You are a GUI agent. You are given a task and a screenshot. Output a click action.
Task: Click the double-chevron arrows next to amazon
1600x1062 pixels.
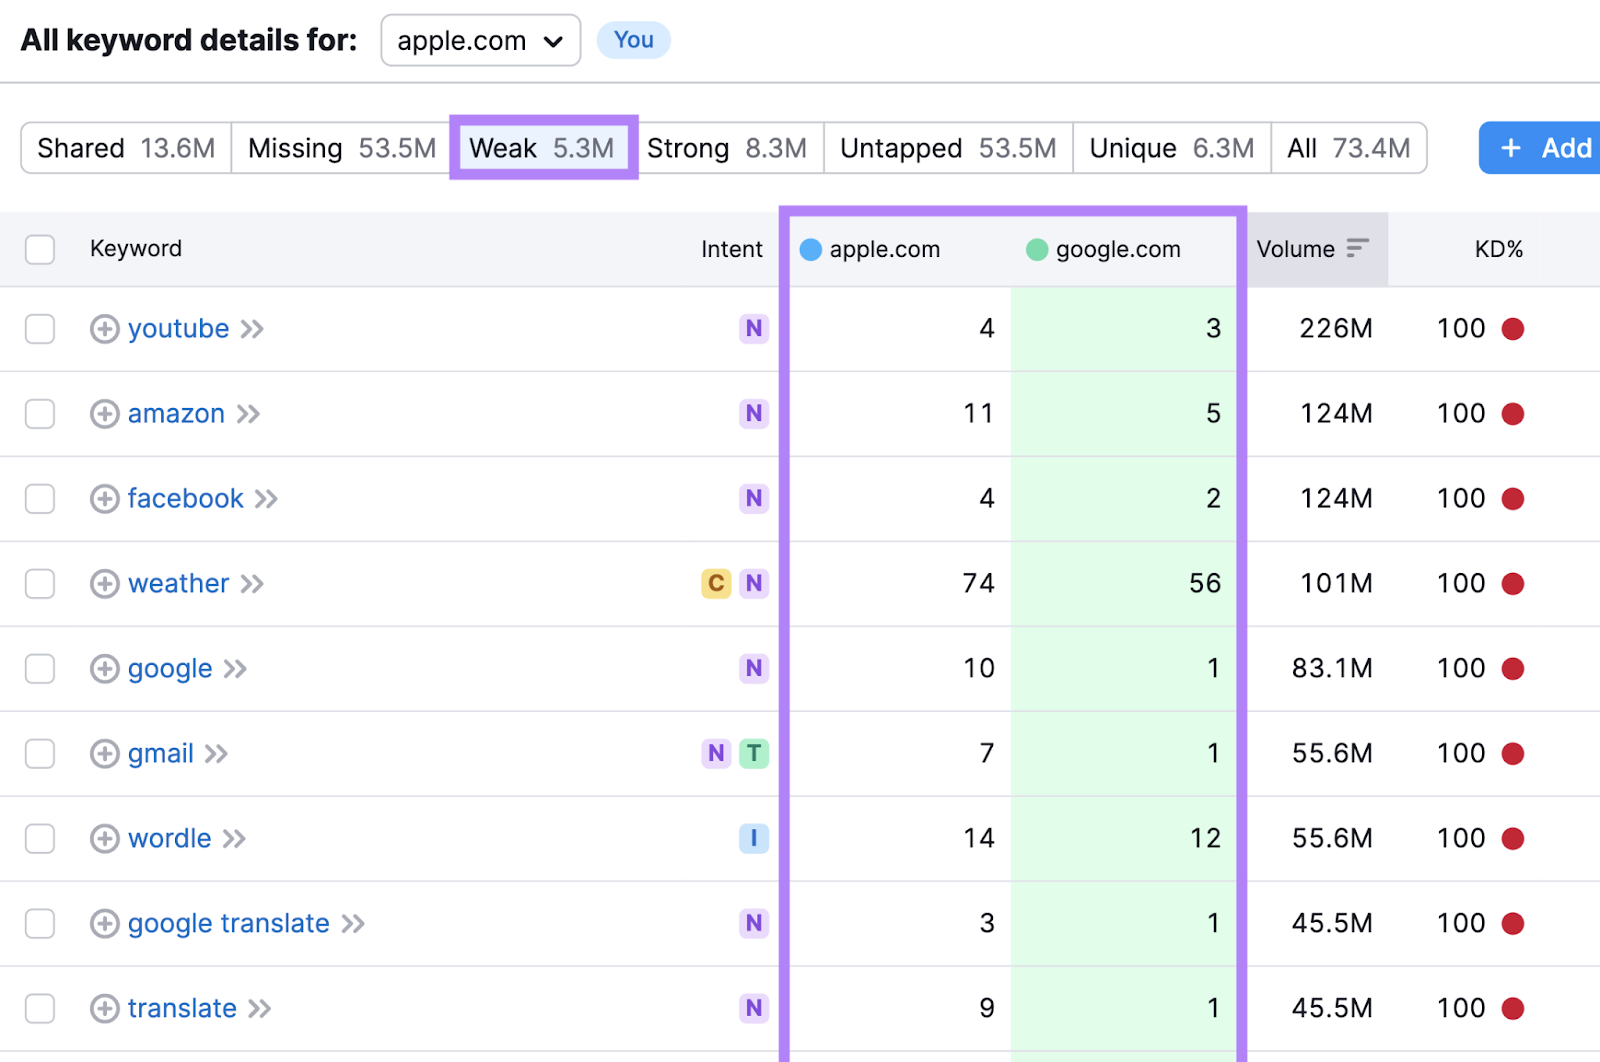[x=250, y=413]
